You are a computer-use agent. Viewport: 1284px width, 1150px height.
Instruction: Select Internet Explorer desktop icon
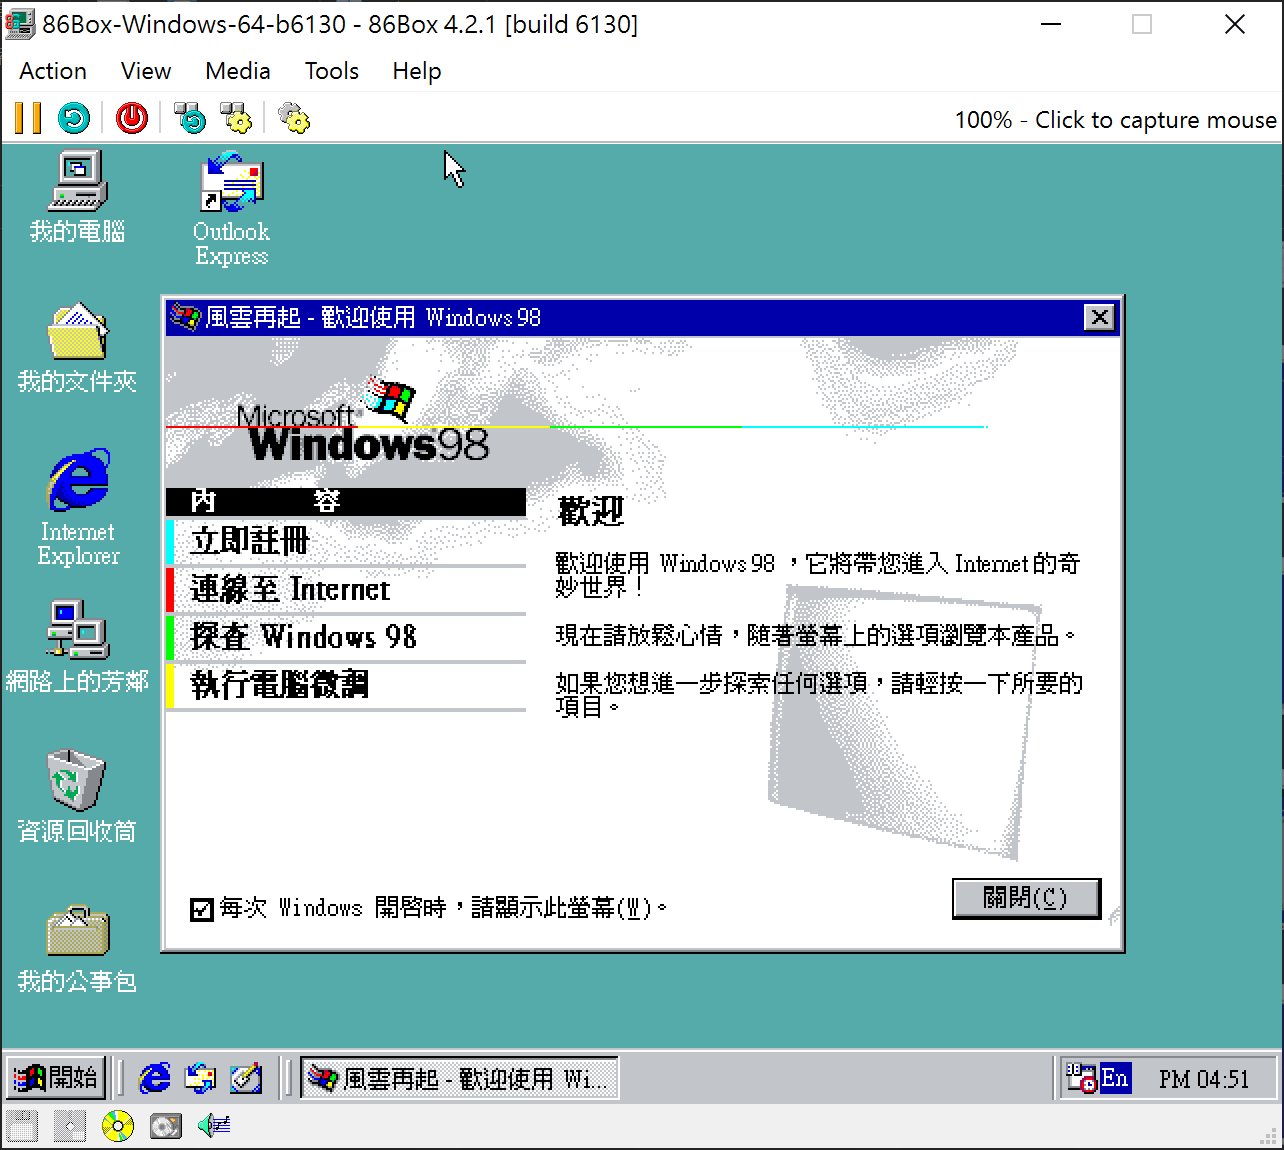[78, 508]
